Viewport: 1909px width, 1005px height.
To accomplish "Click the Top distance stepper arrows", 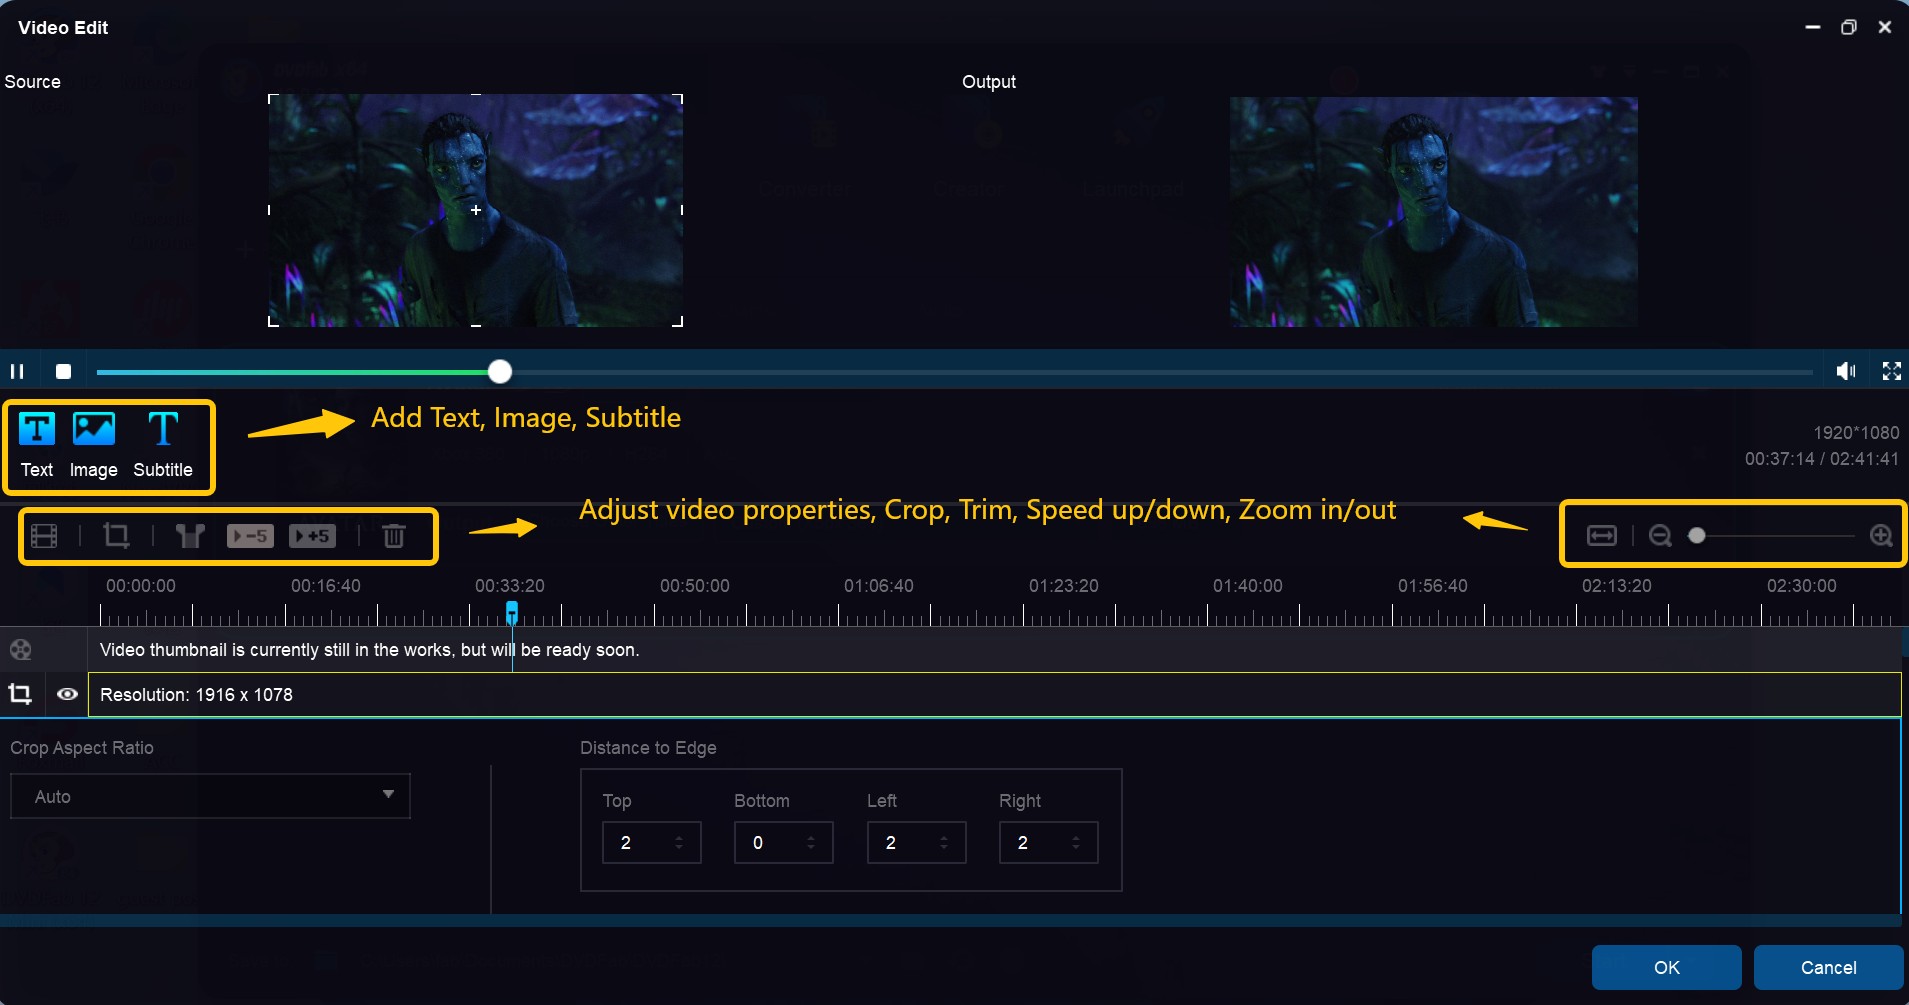I will (x=679, y=843).
